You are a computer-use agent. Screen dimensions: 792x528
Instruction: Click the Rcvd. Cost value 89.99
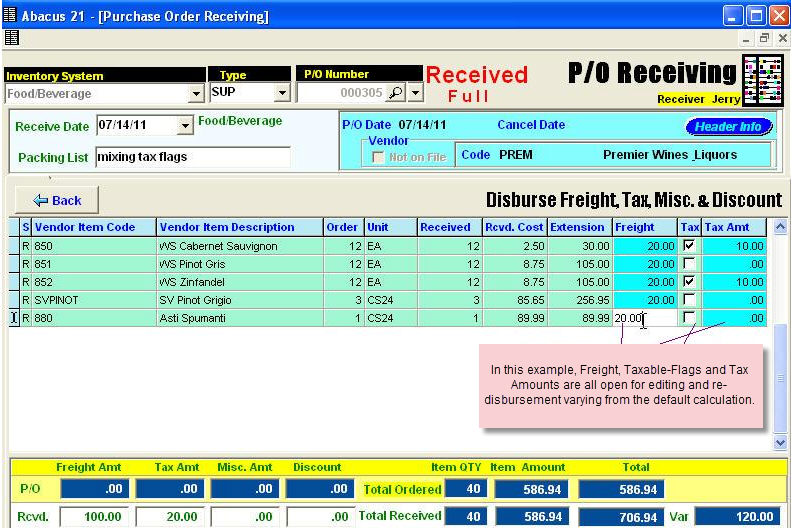pos(515,318)
